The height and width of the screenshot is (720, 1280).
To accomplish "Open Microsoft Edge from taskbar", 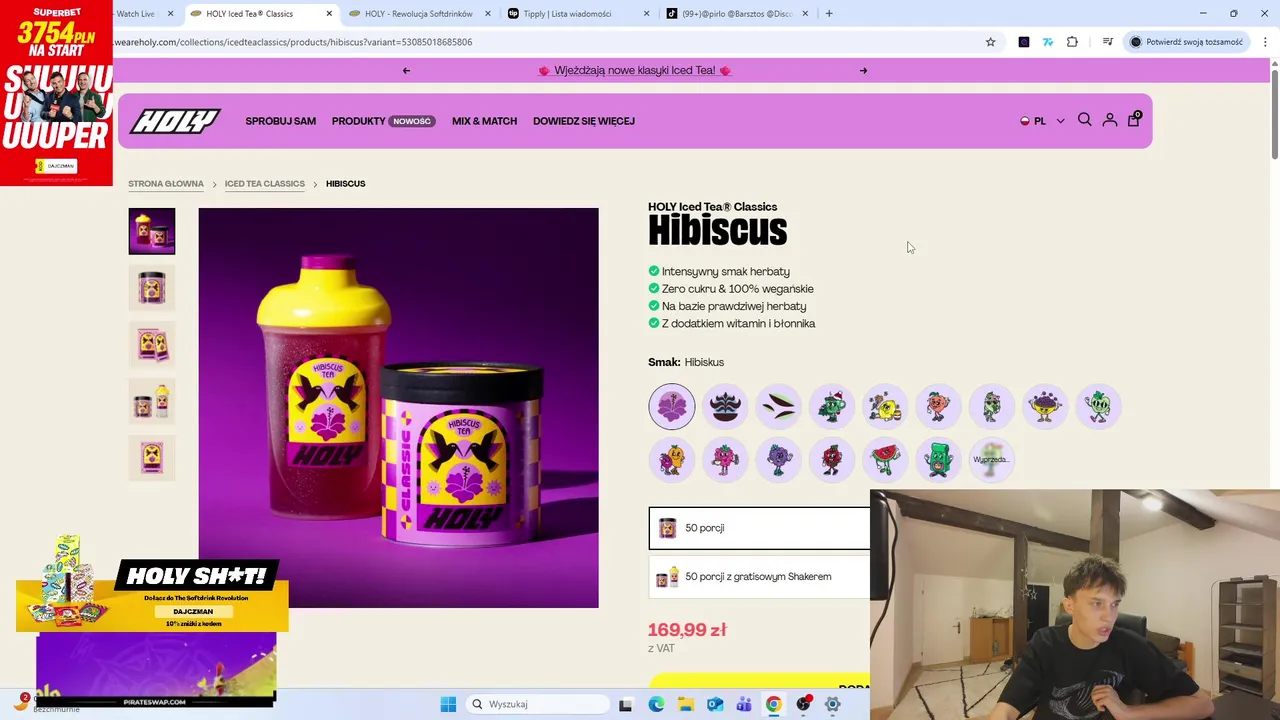I will click(656, 704).
